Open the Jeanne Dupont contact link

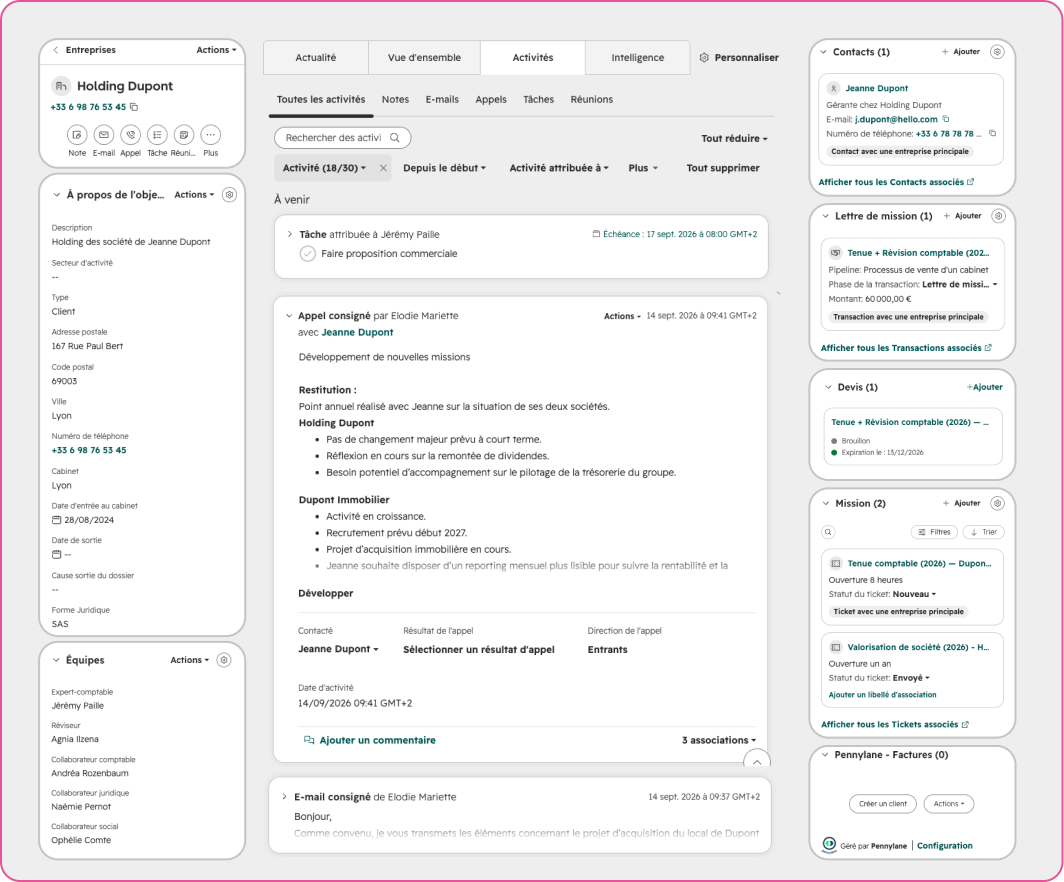(x=876, y=88)
